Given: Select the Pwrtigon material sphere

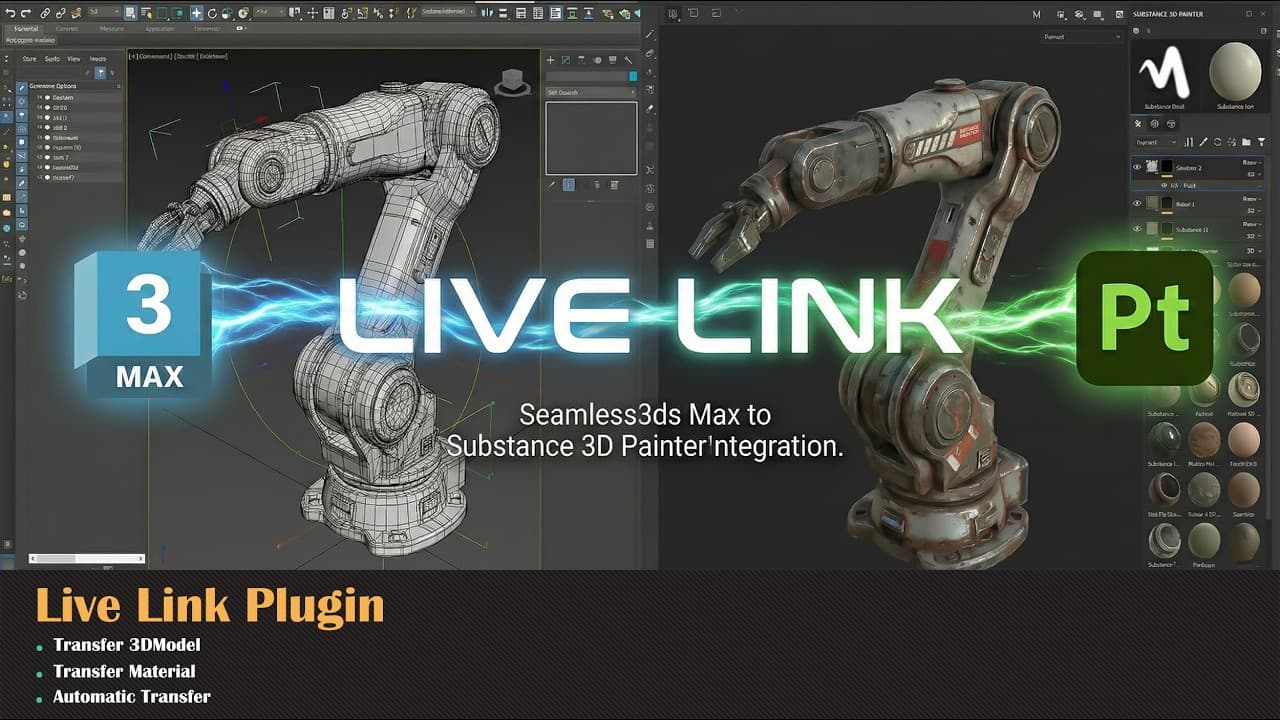Looking at the screenshot, I should (1204, 541).
